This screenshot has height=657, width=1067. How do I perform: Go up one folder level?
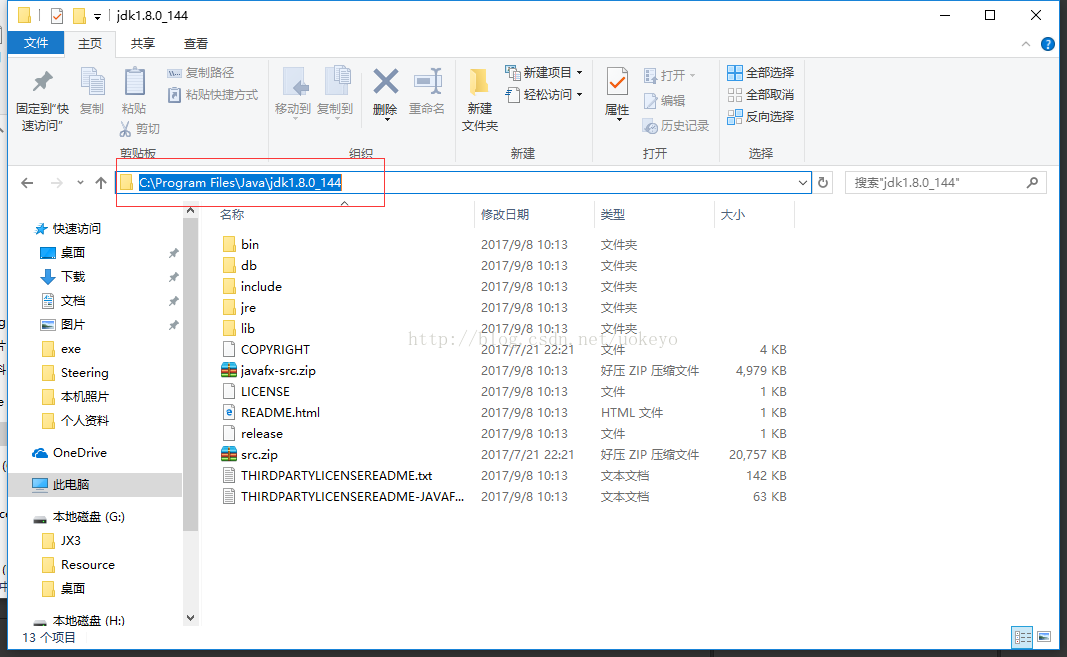click(101, 182)
